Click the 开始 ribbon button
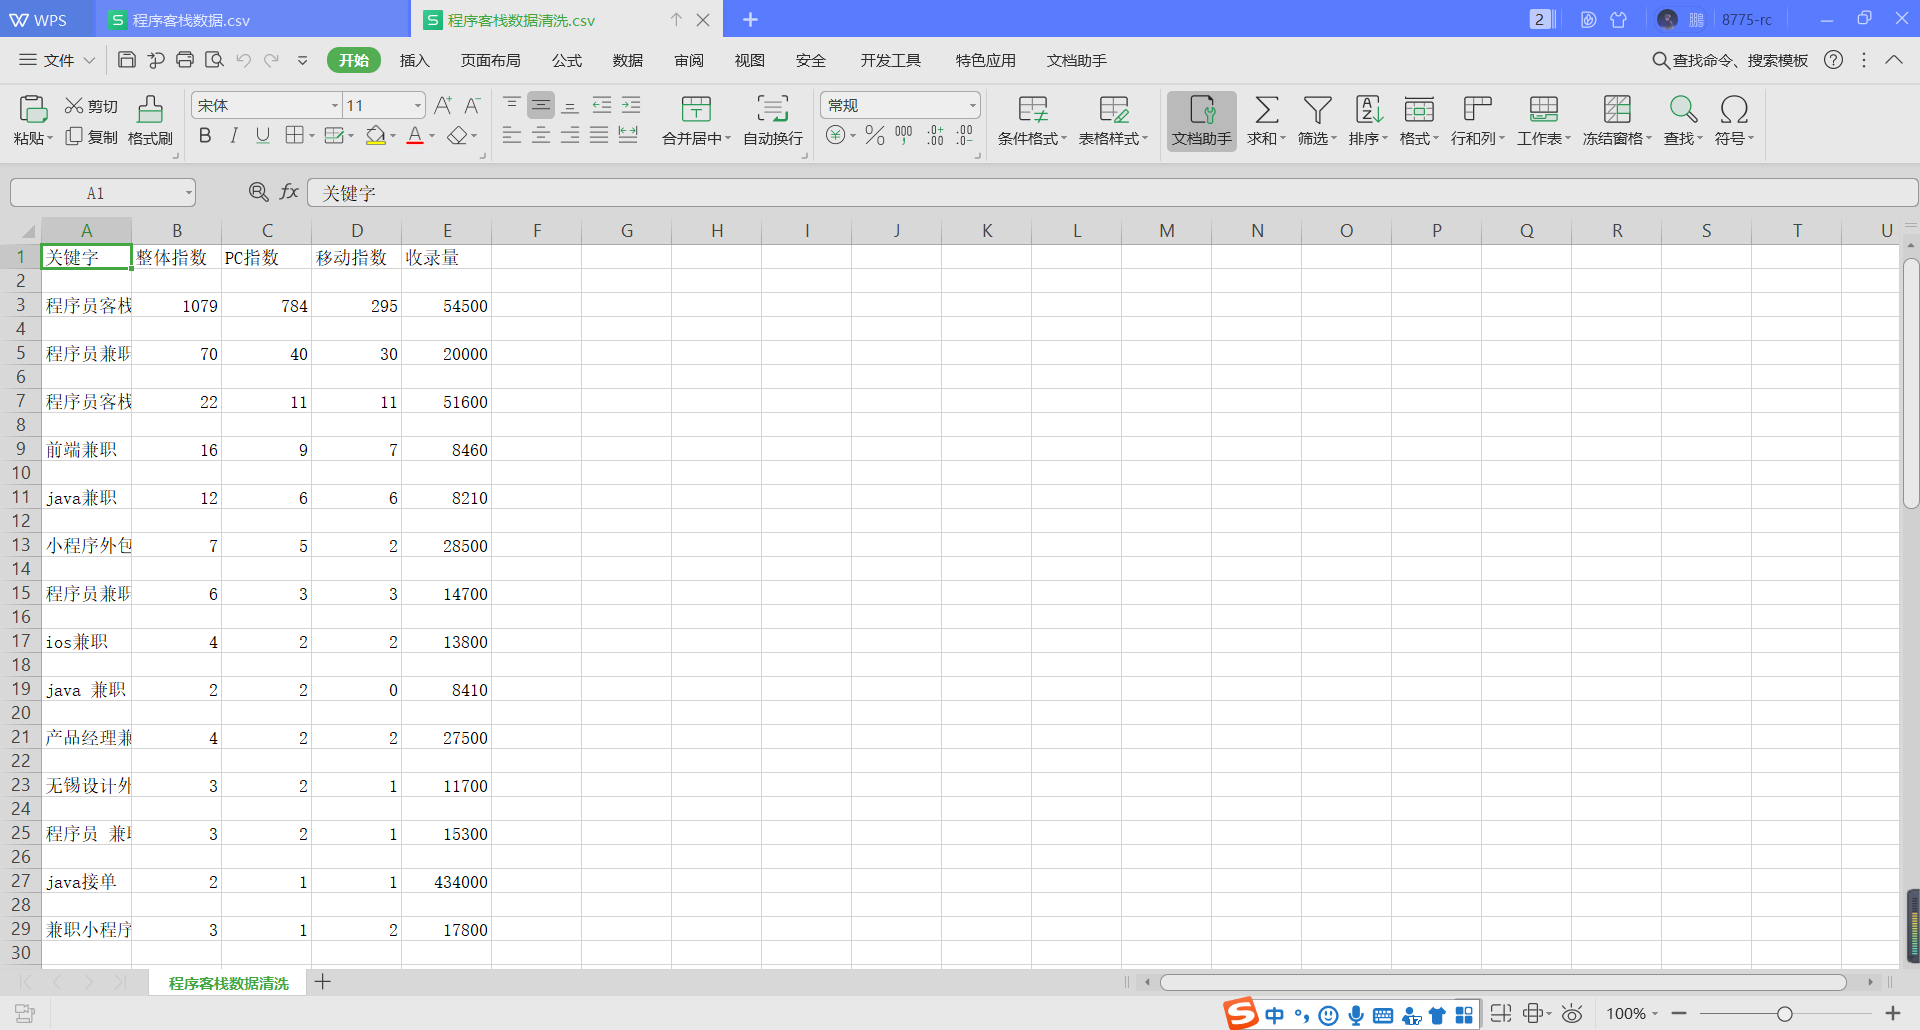The image size is (1920, 1030). pos(354,60)
